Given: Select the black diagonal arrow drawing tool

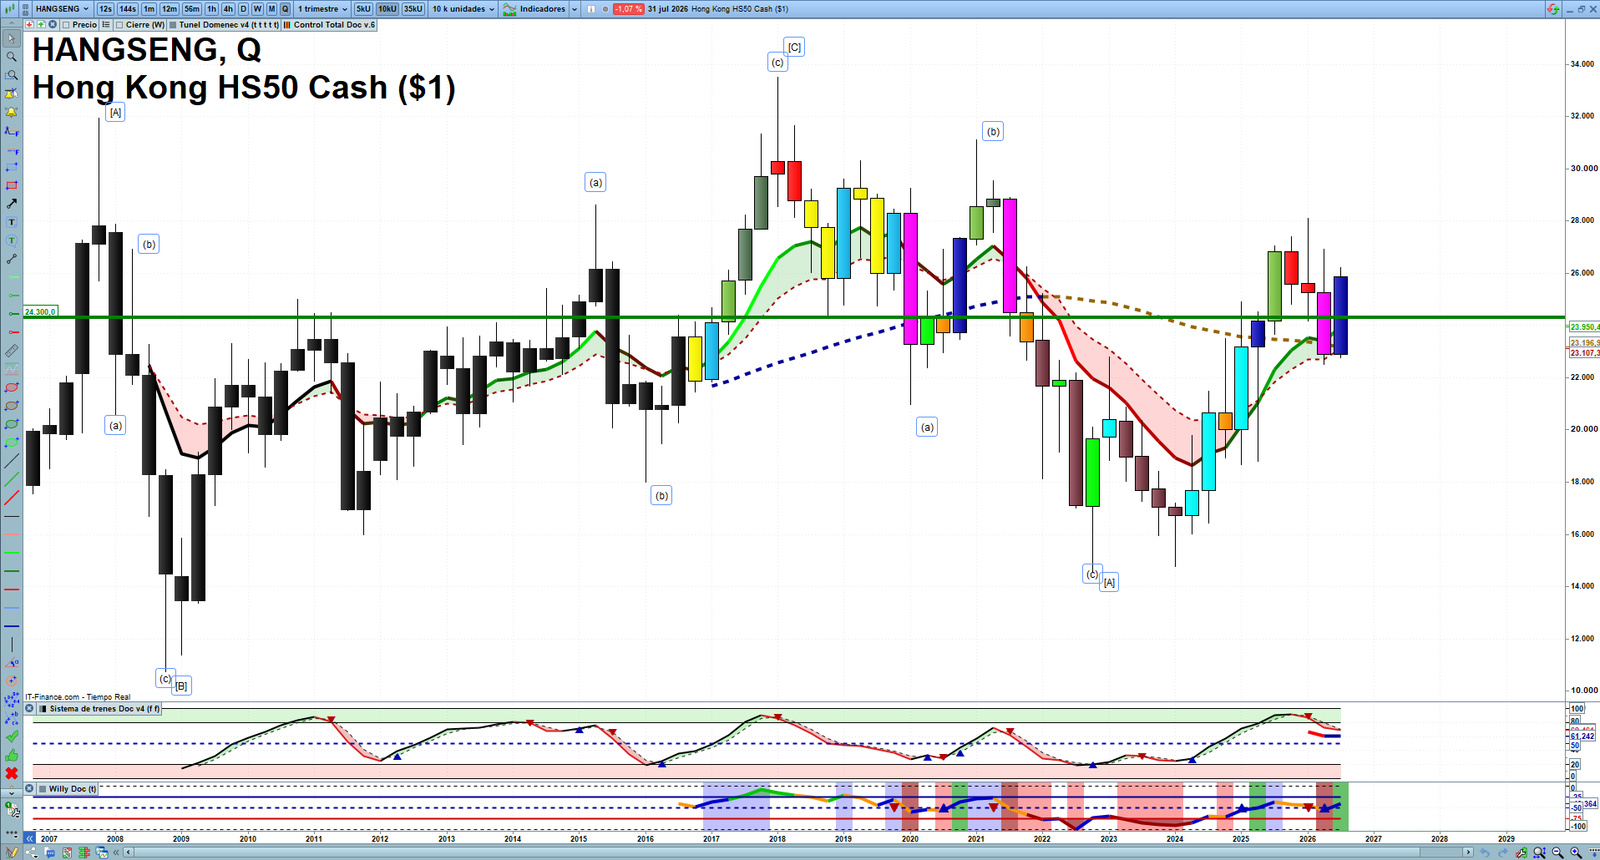Looking at the screenshot, I should (x=11, y=204).
